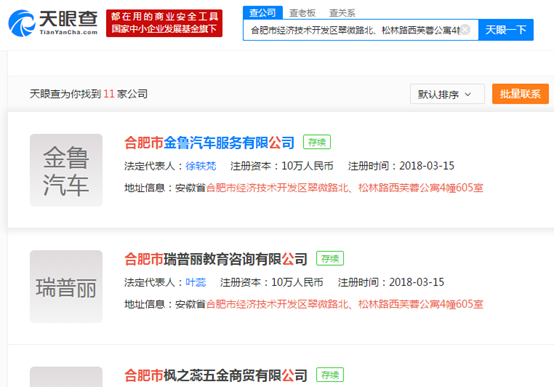This screenshot has width=554, height=387.
Task: Open the 默认排序 sort dropdown
Action: 447,94
